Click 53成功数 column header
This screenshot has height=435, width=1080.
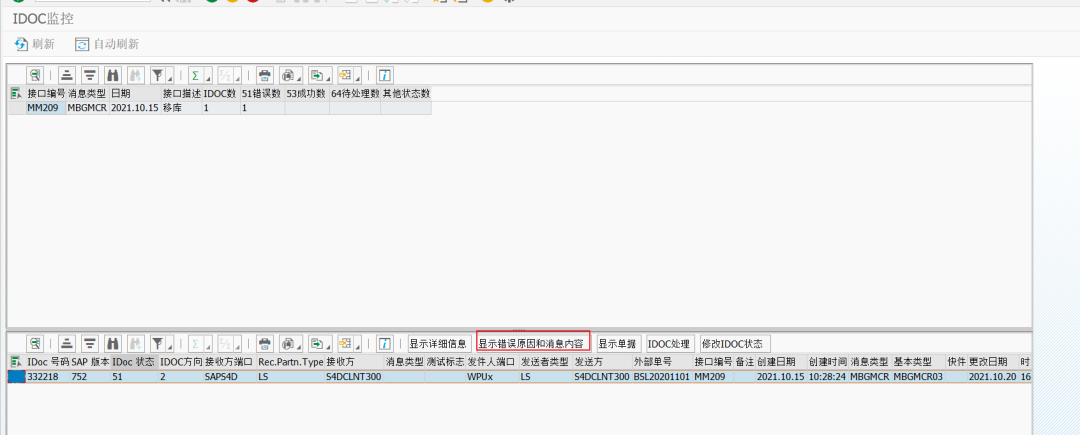pos(307,93)
